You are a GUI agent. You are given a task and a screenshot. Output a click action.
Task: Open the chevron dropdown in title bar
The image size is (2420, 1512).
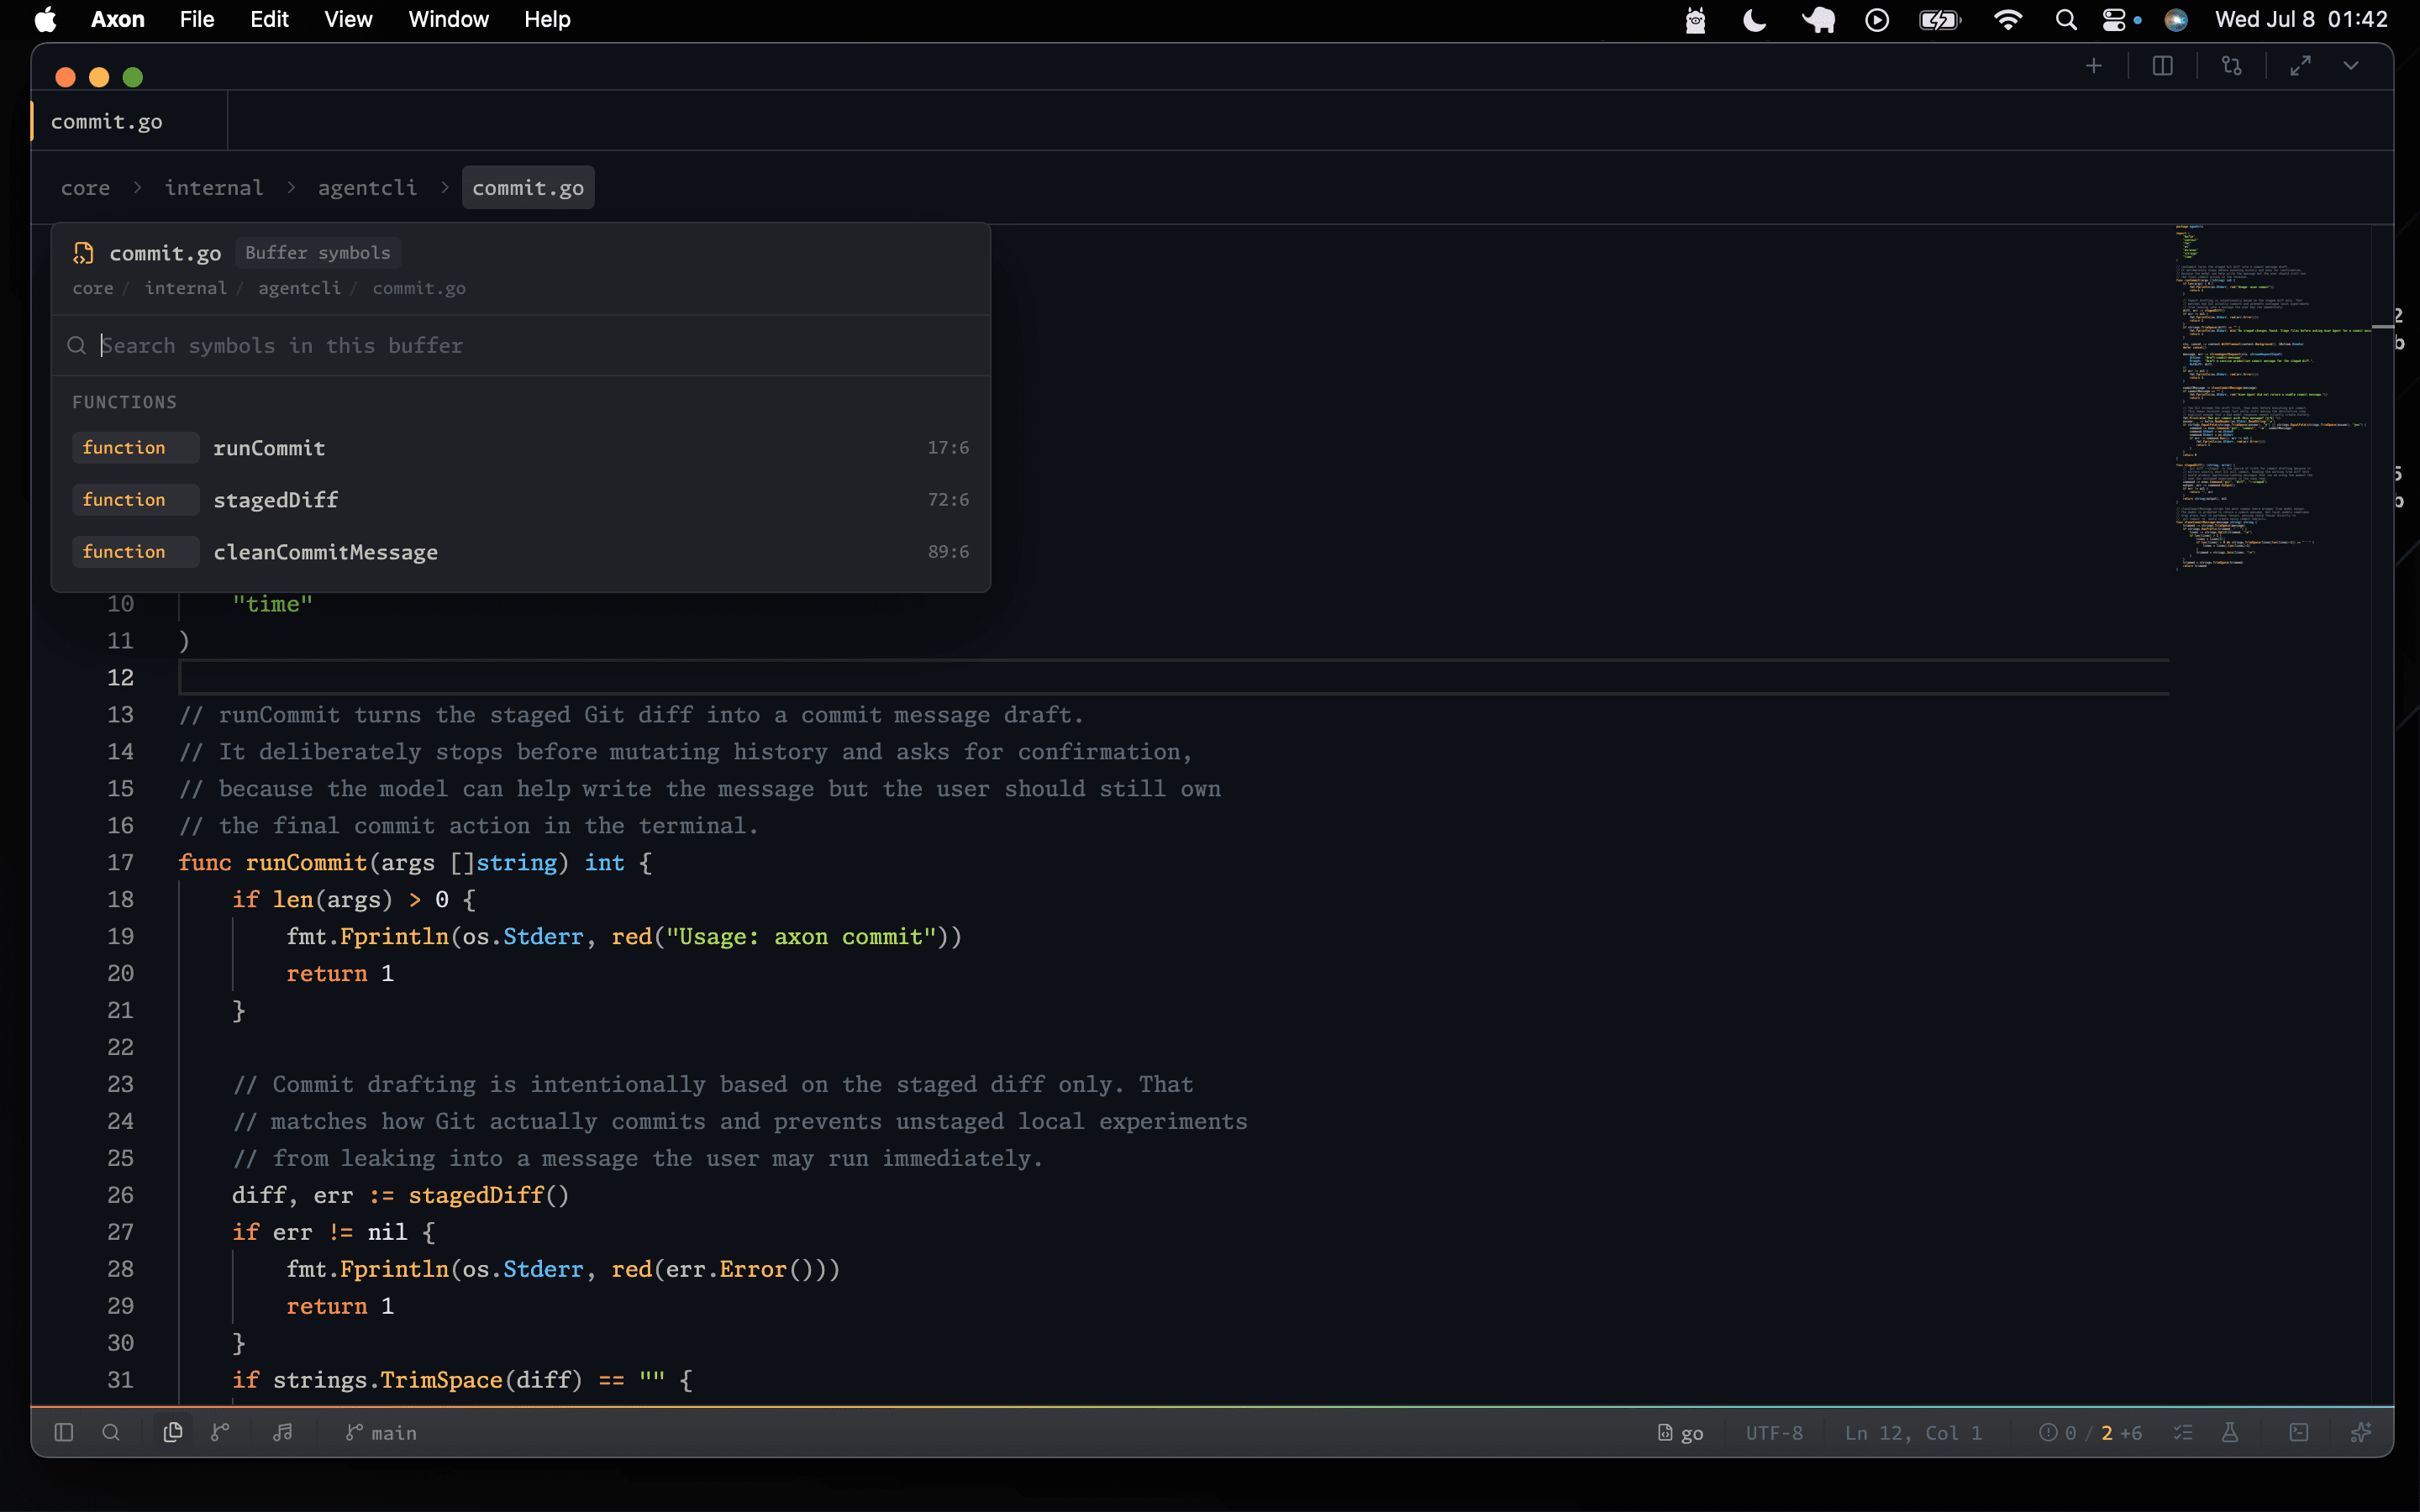[2351, 66]
